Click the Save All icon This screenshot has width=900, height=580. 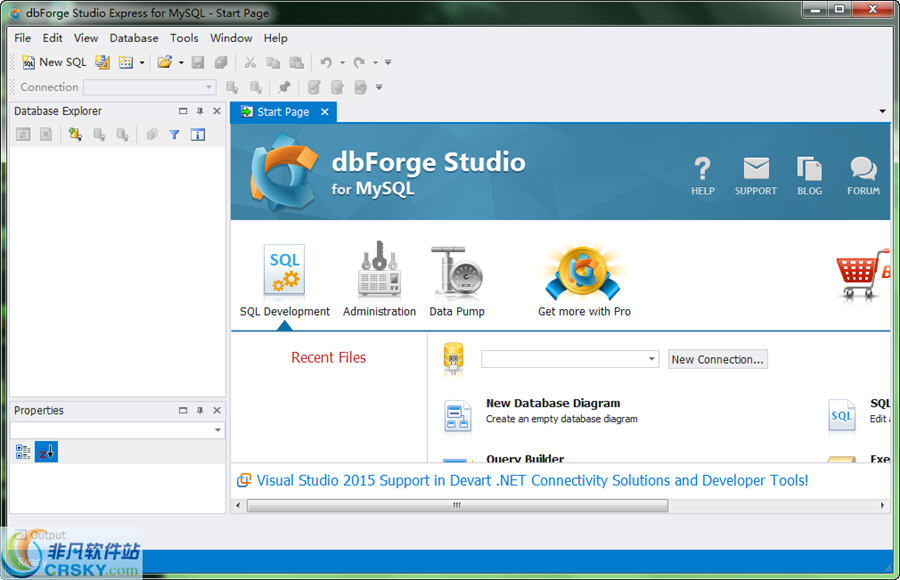pyautogui.click(x=221, y=62)
